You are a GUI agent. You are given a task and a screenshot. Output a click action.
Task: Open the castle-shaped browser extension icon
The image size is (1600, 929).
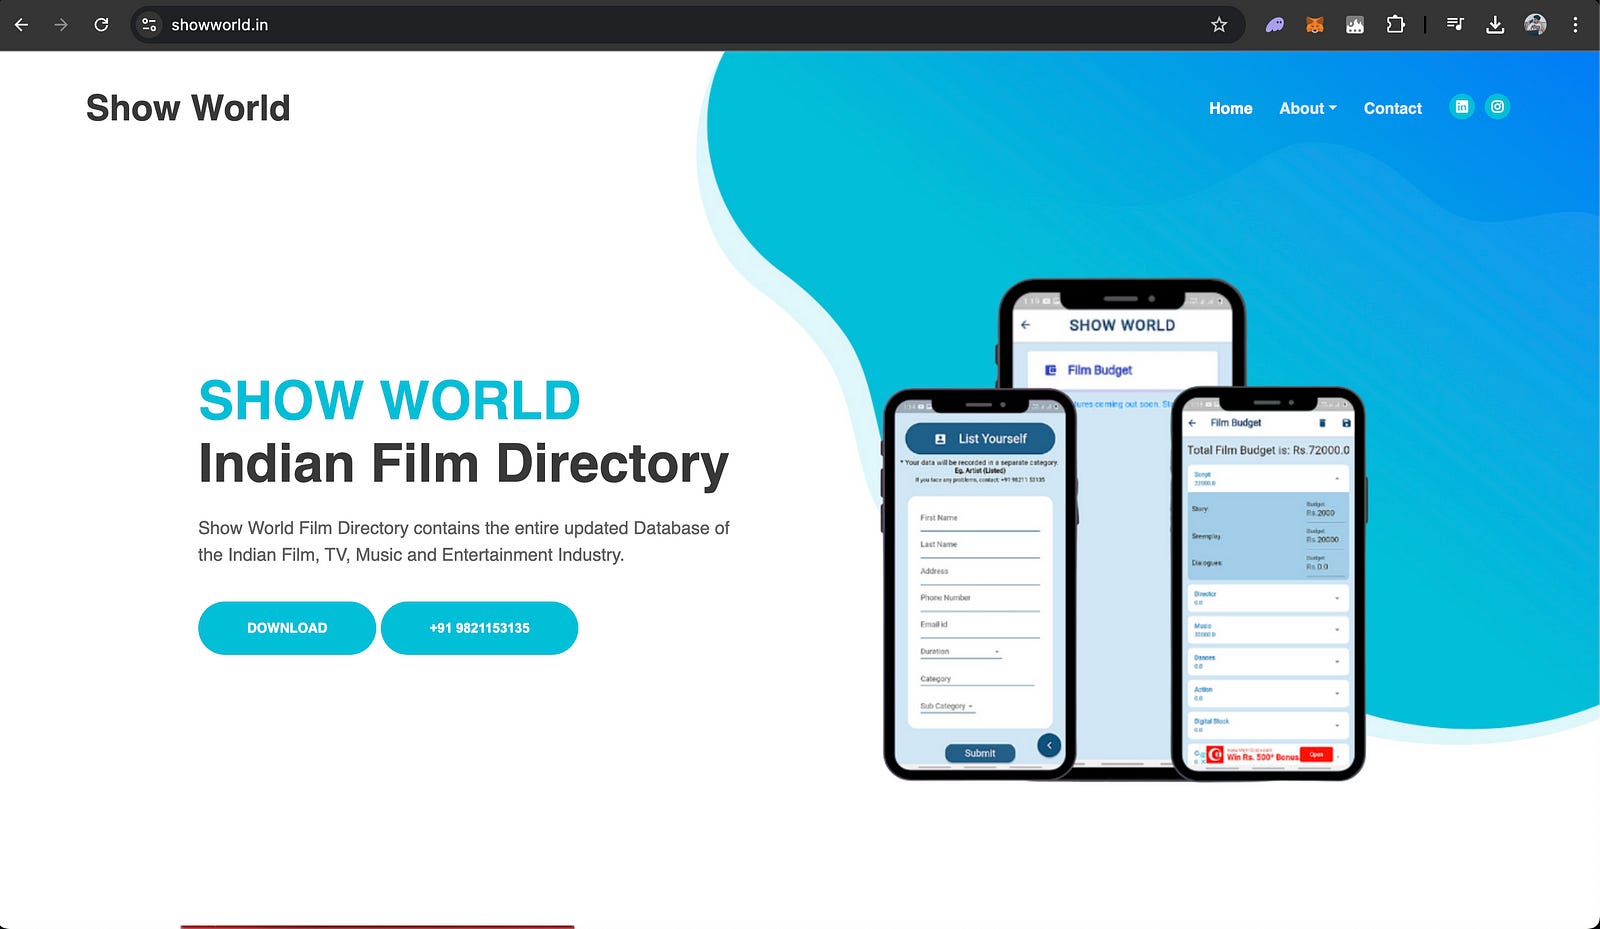tap(1355, 25)
